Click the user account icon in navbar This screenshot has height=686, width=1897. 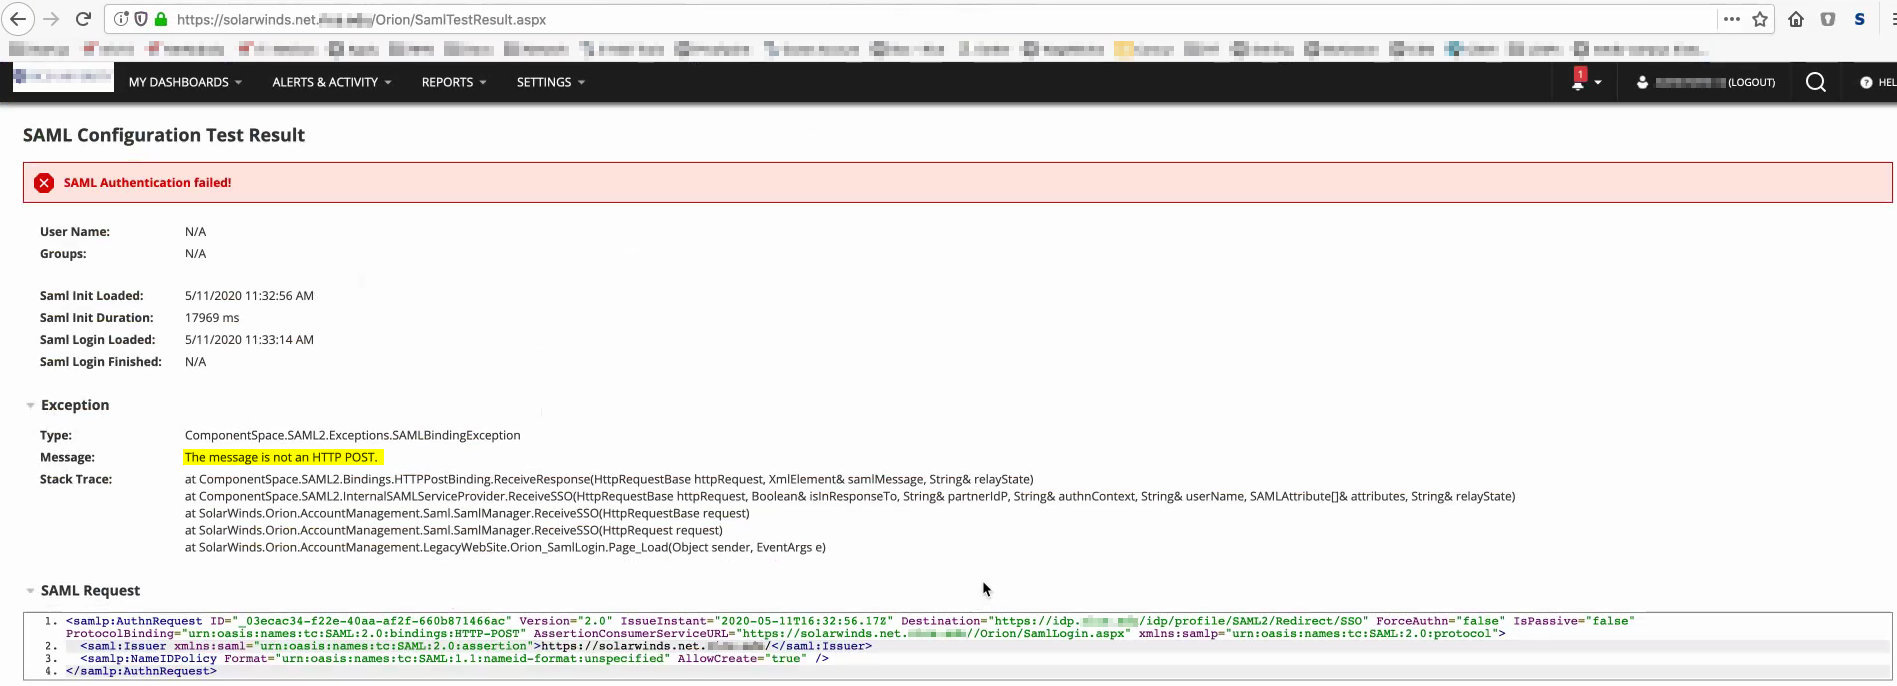click(x=1642, y=82)
